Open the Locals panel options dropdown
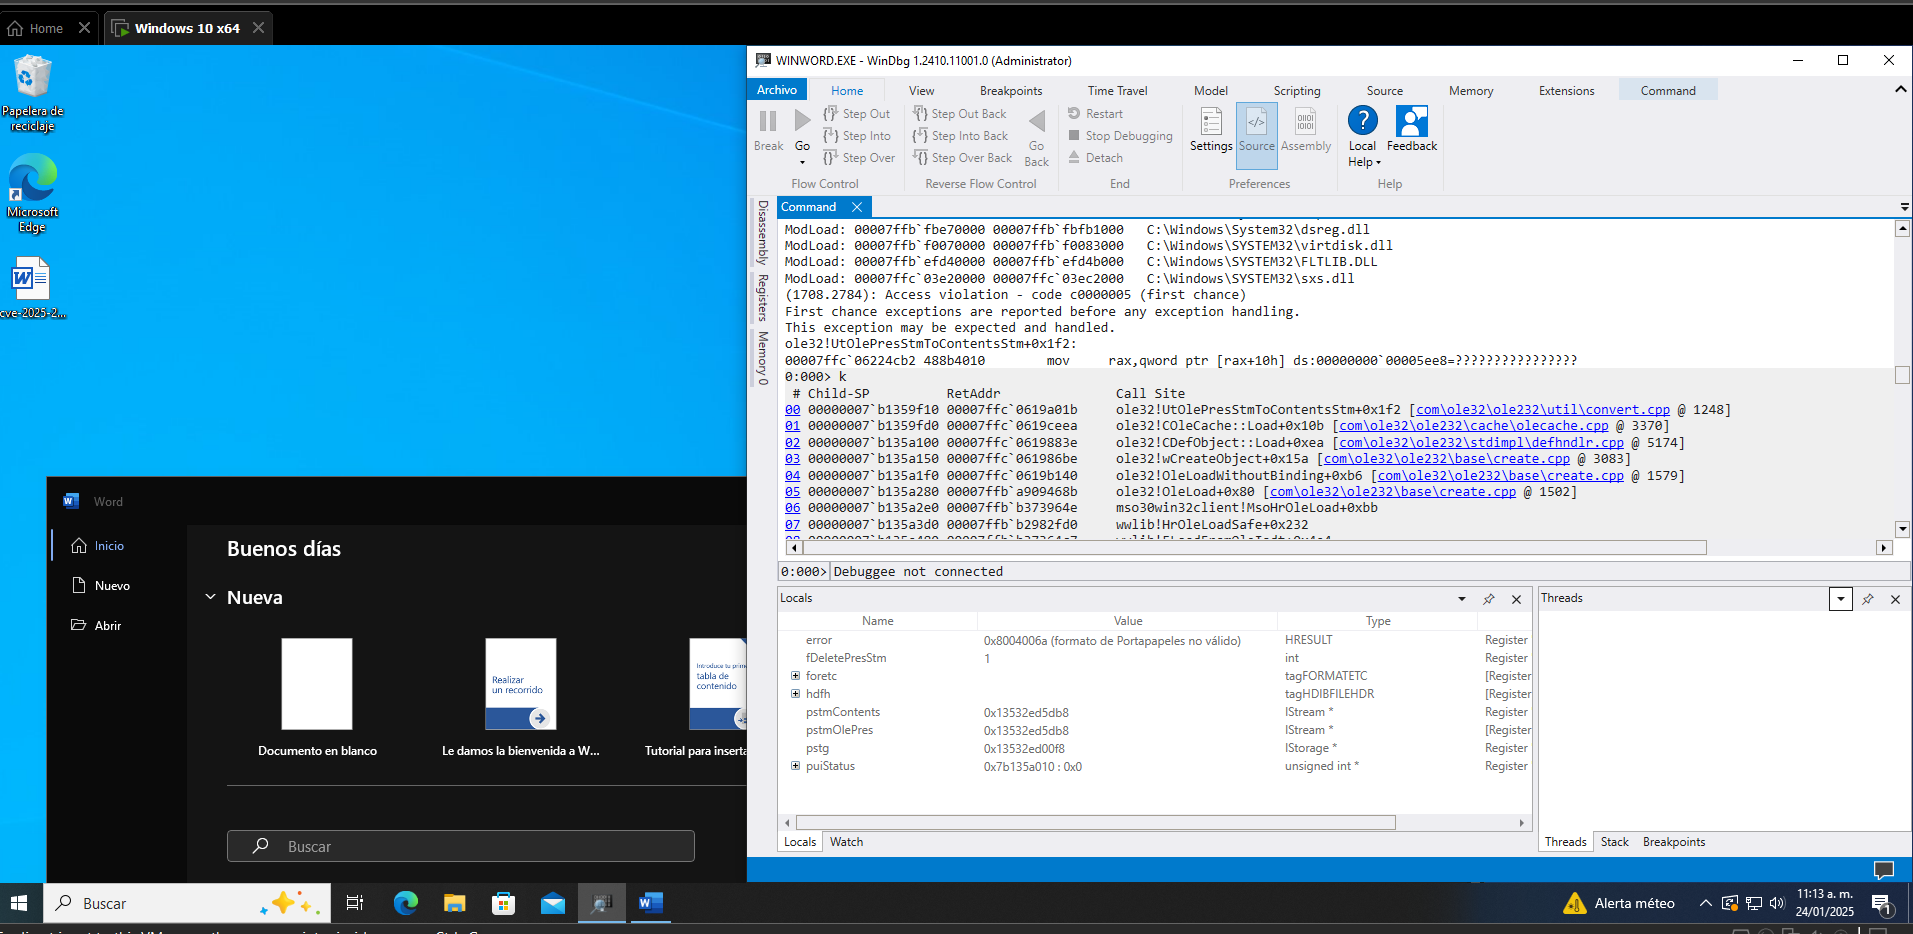Image resolution: width=1913 pixels, height=934 pixels. (1462, 599)
